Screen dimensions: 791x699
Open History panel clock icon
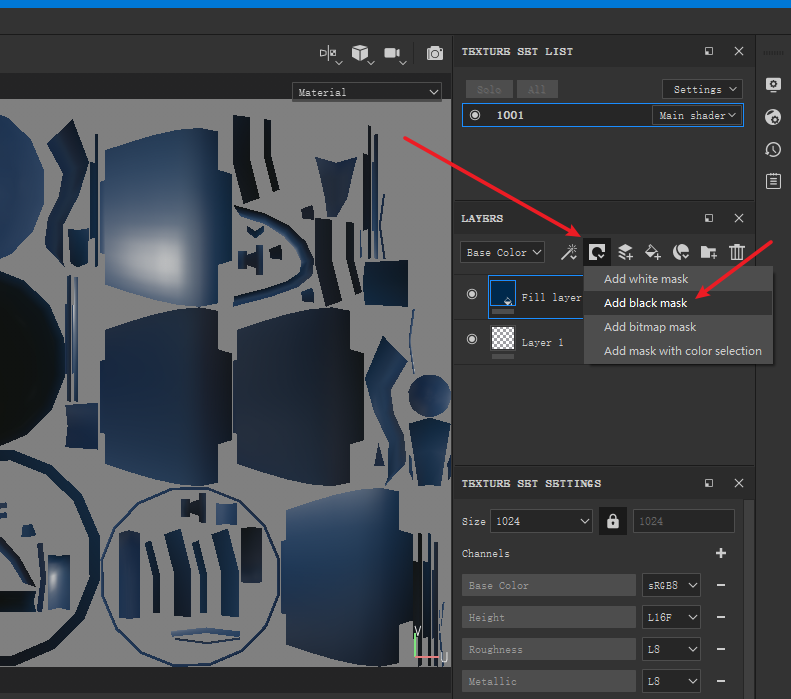click(x=773, y=150)
